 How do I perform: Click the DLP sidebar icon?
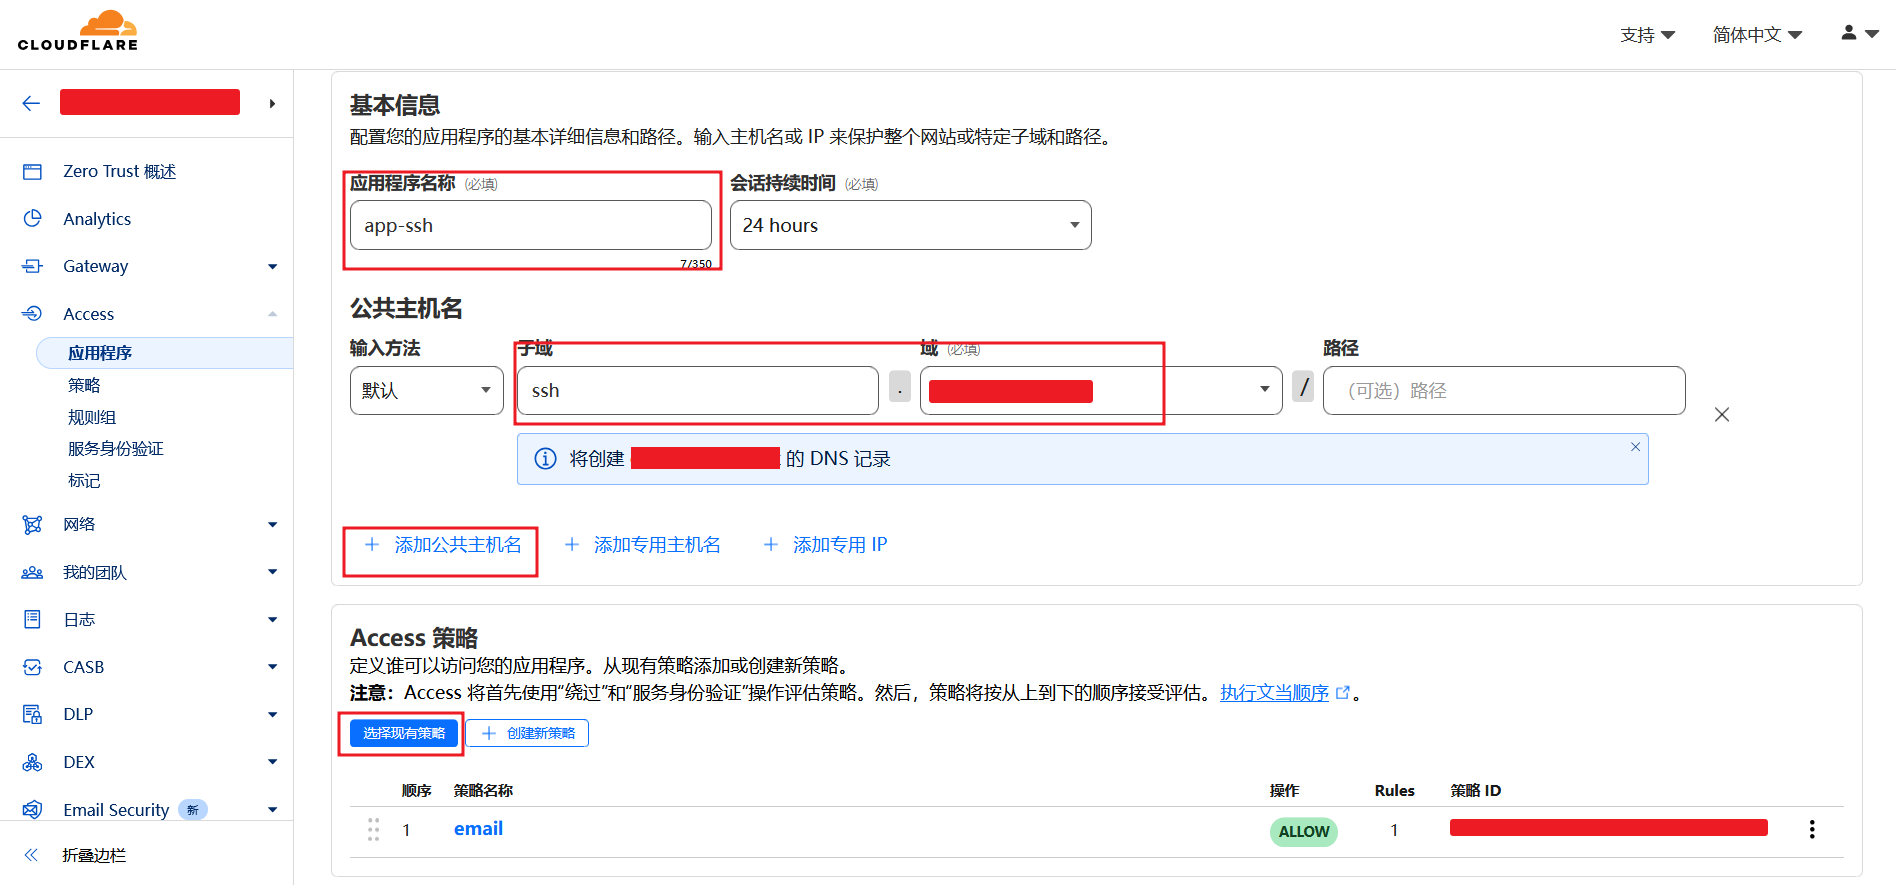(32, 714)
